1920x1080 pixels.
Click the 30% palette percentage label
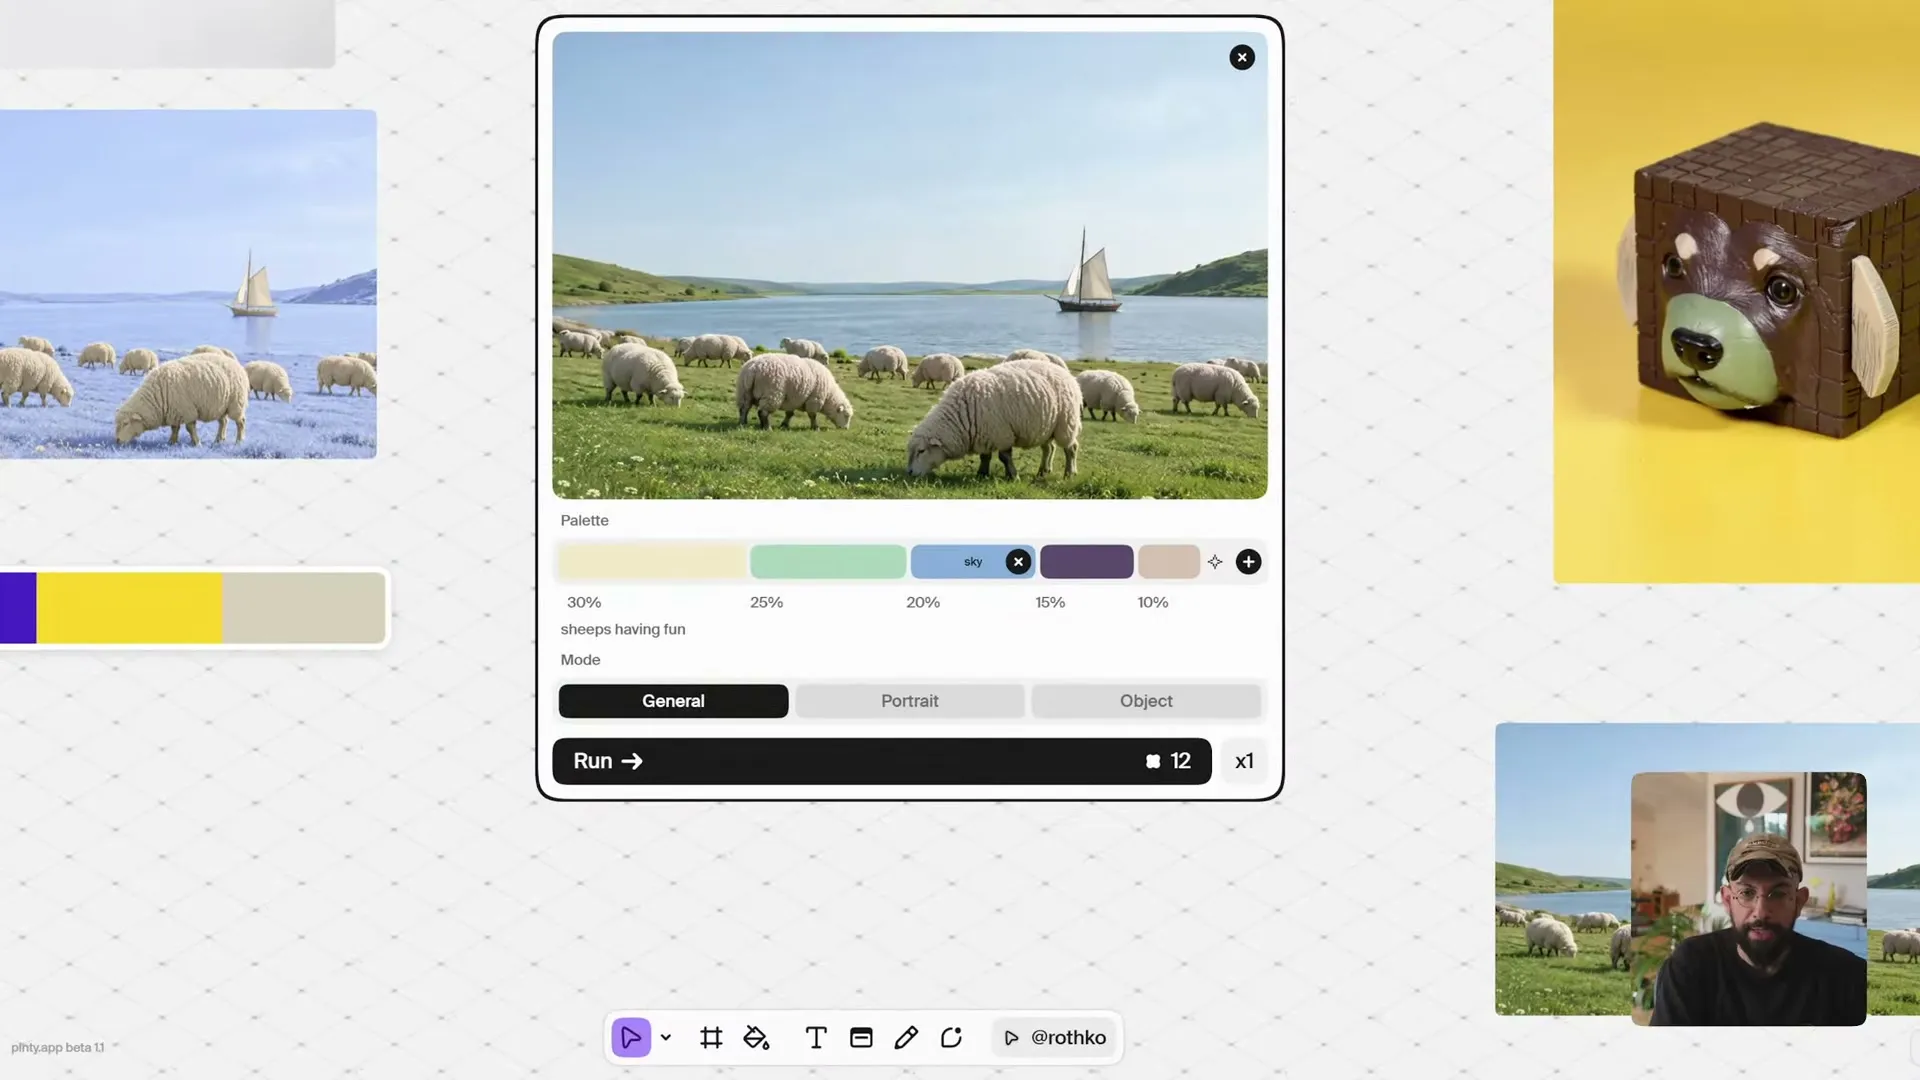(584, 602)
